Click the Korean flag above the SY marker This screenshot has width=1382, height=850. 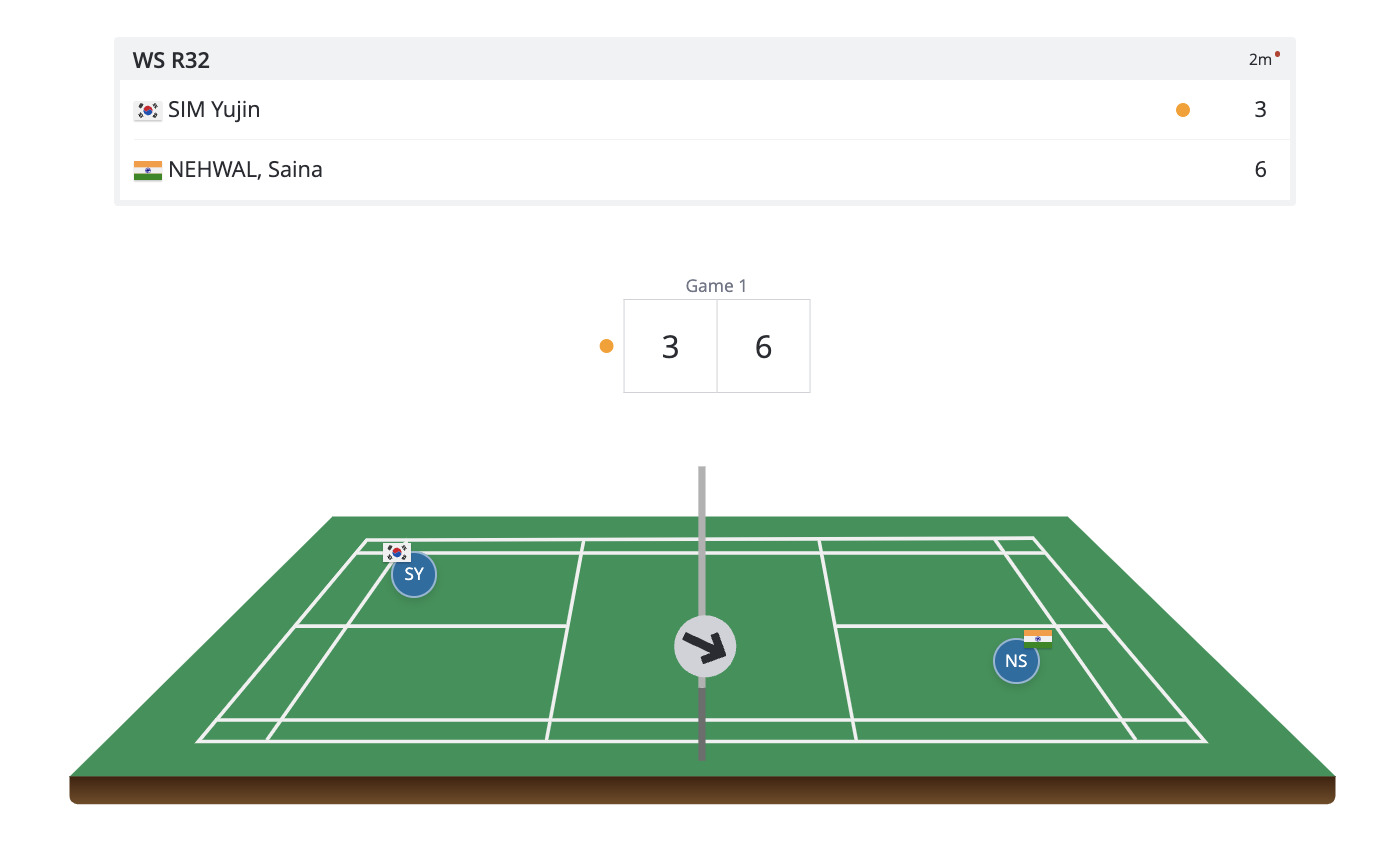coord(397,552)
